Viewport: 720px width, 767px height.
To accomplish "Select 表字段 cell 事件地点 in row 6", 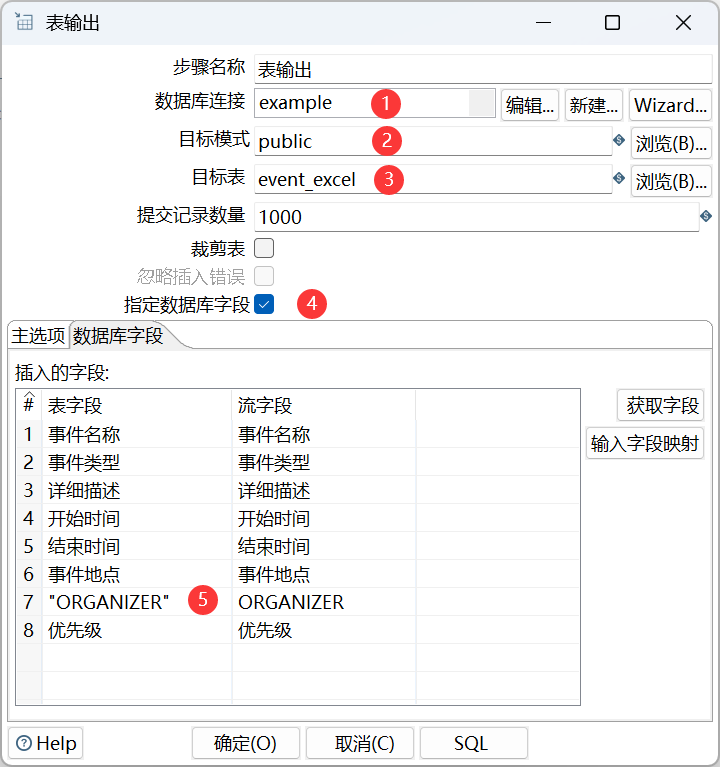I will 137,574.
